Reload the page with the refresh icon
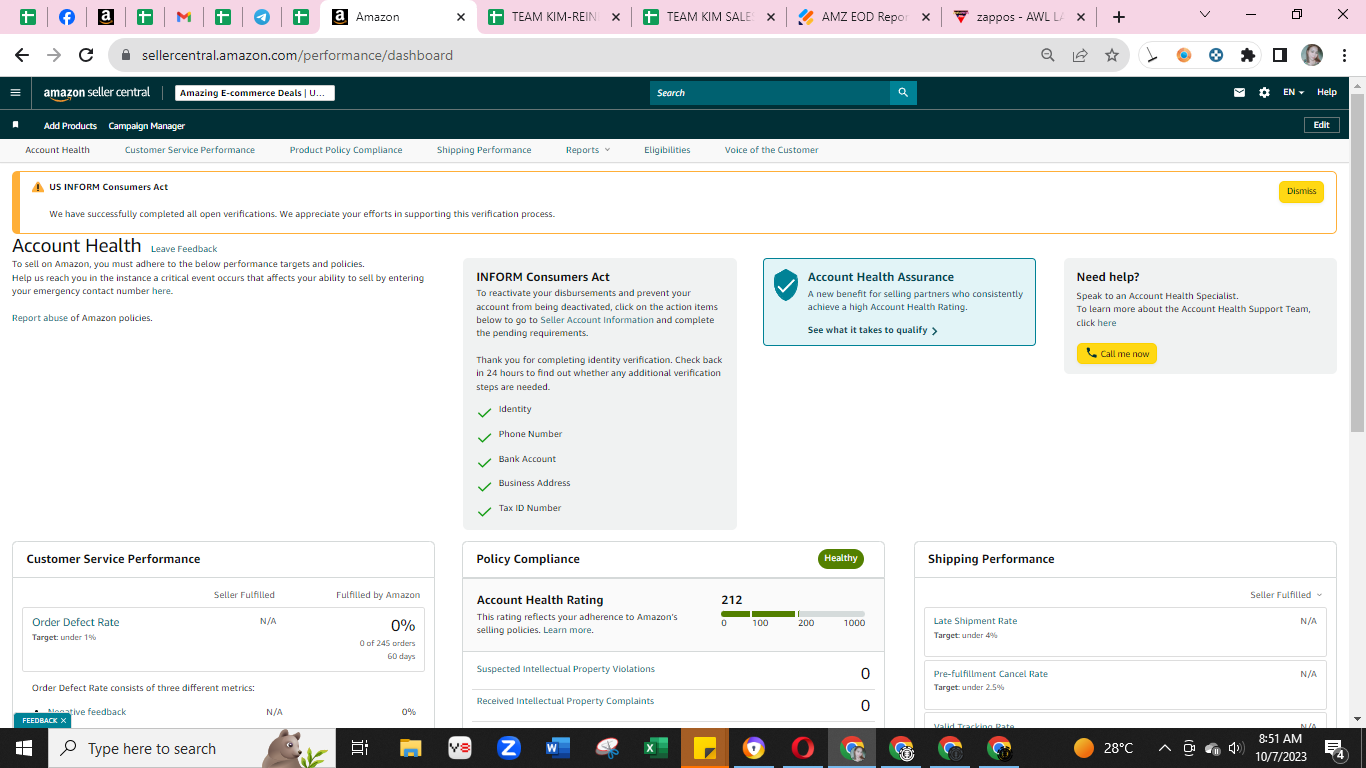The width and height of the screenshot is (1366, 768). coord(86,55)
